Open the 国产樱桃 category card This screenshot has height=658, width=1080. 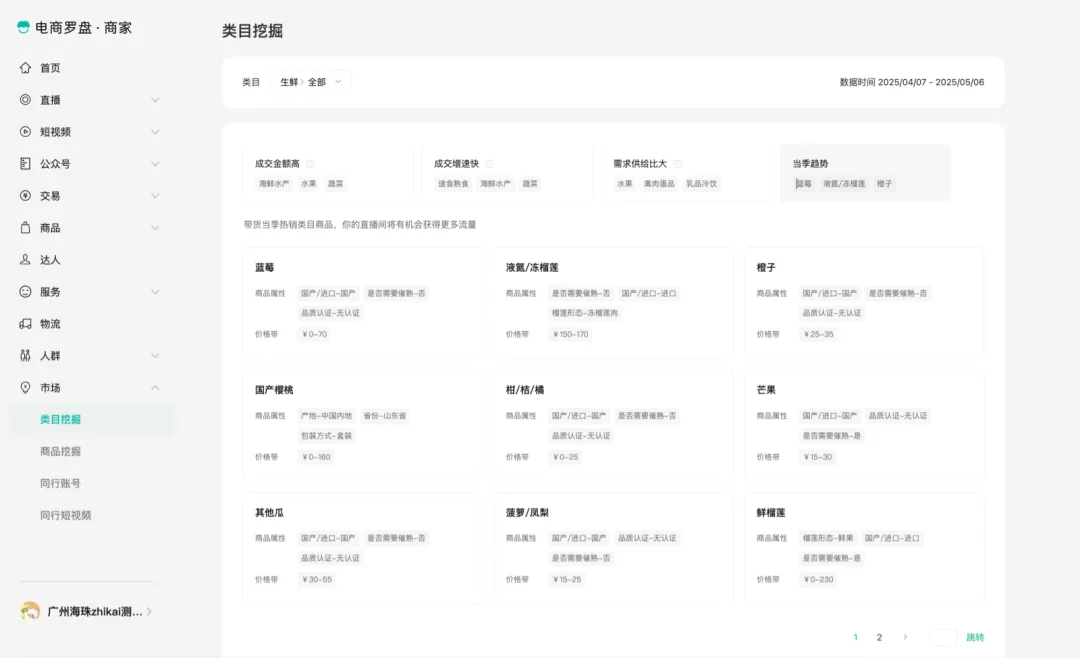tap(362, 424)
